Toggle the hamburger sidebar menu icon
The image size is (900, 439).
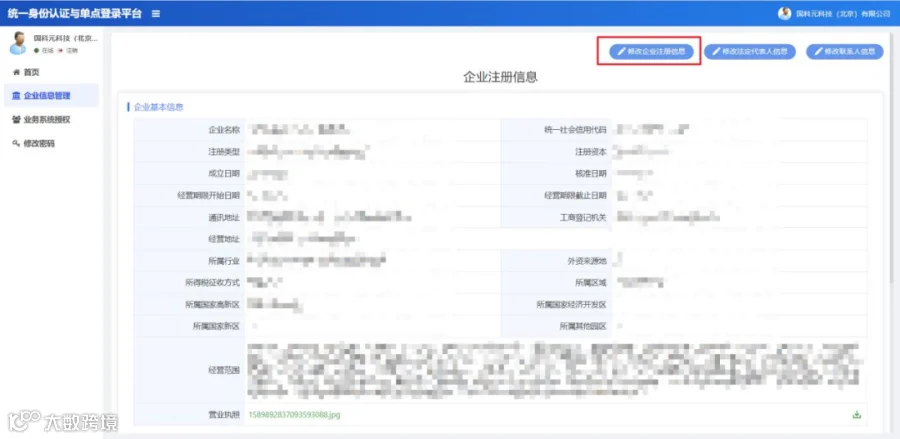click(156, 14)
